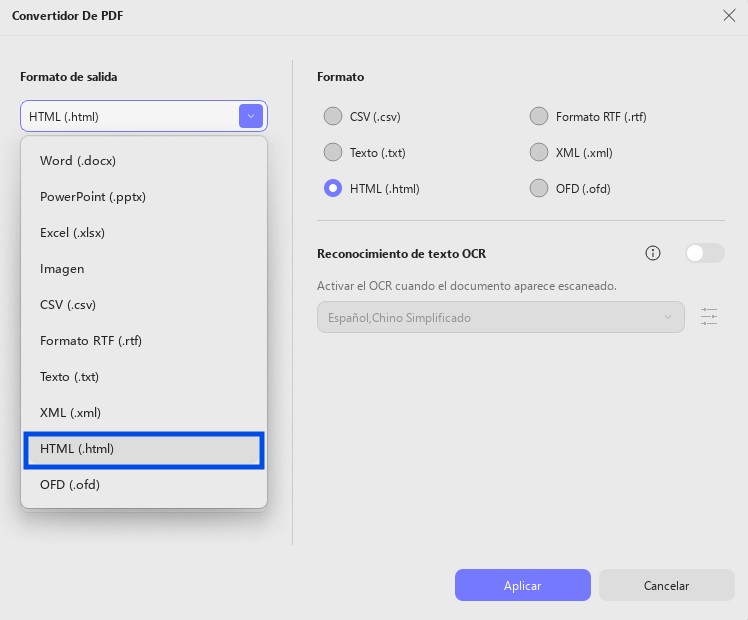Select the highlighted HTML (.html) list entry
748x620 pixels.
(x=144, y=449)
